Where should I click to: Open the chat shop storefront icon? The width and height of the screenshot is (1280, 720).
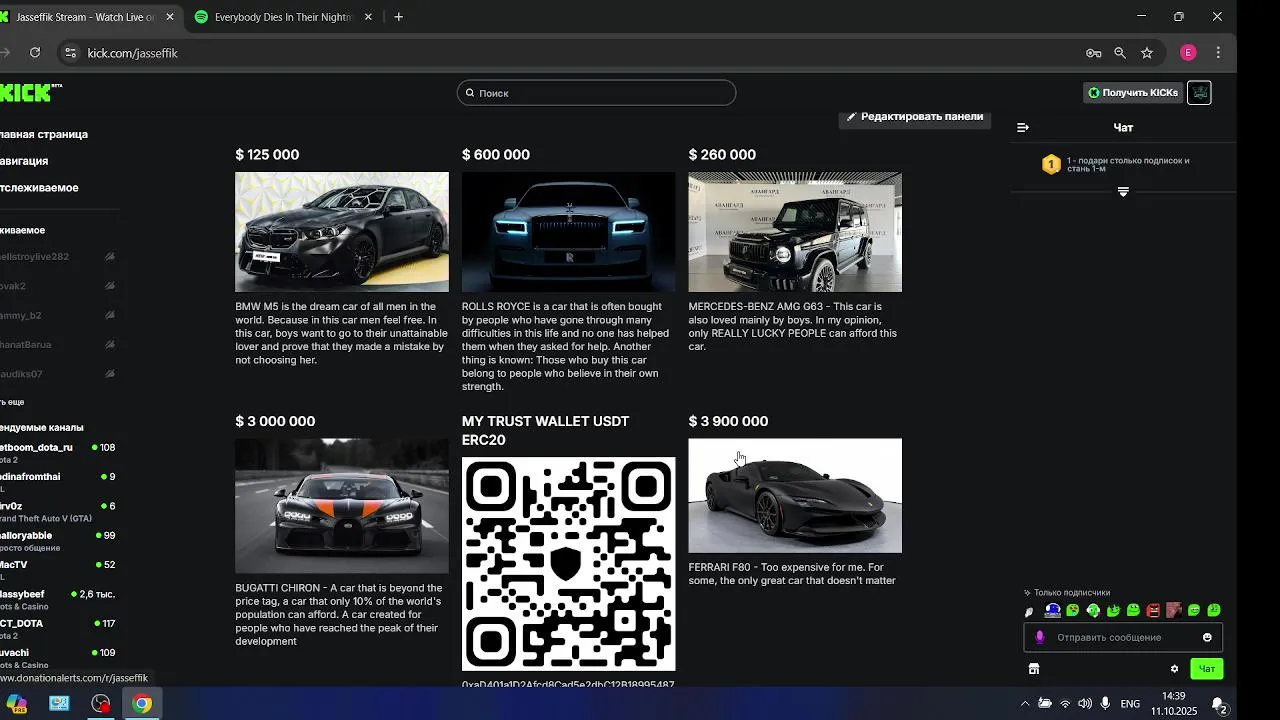pyautogui.click(x=1034, y=669)
